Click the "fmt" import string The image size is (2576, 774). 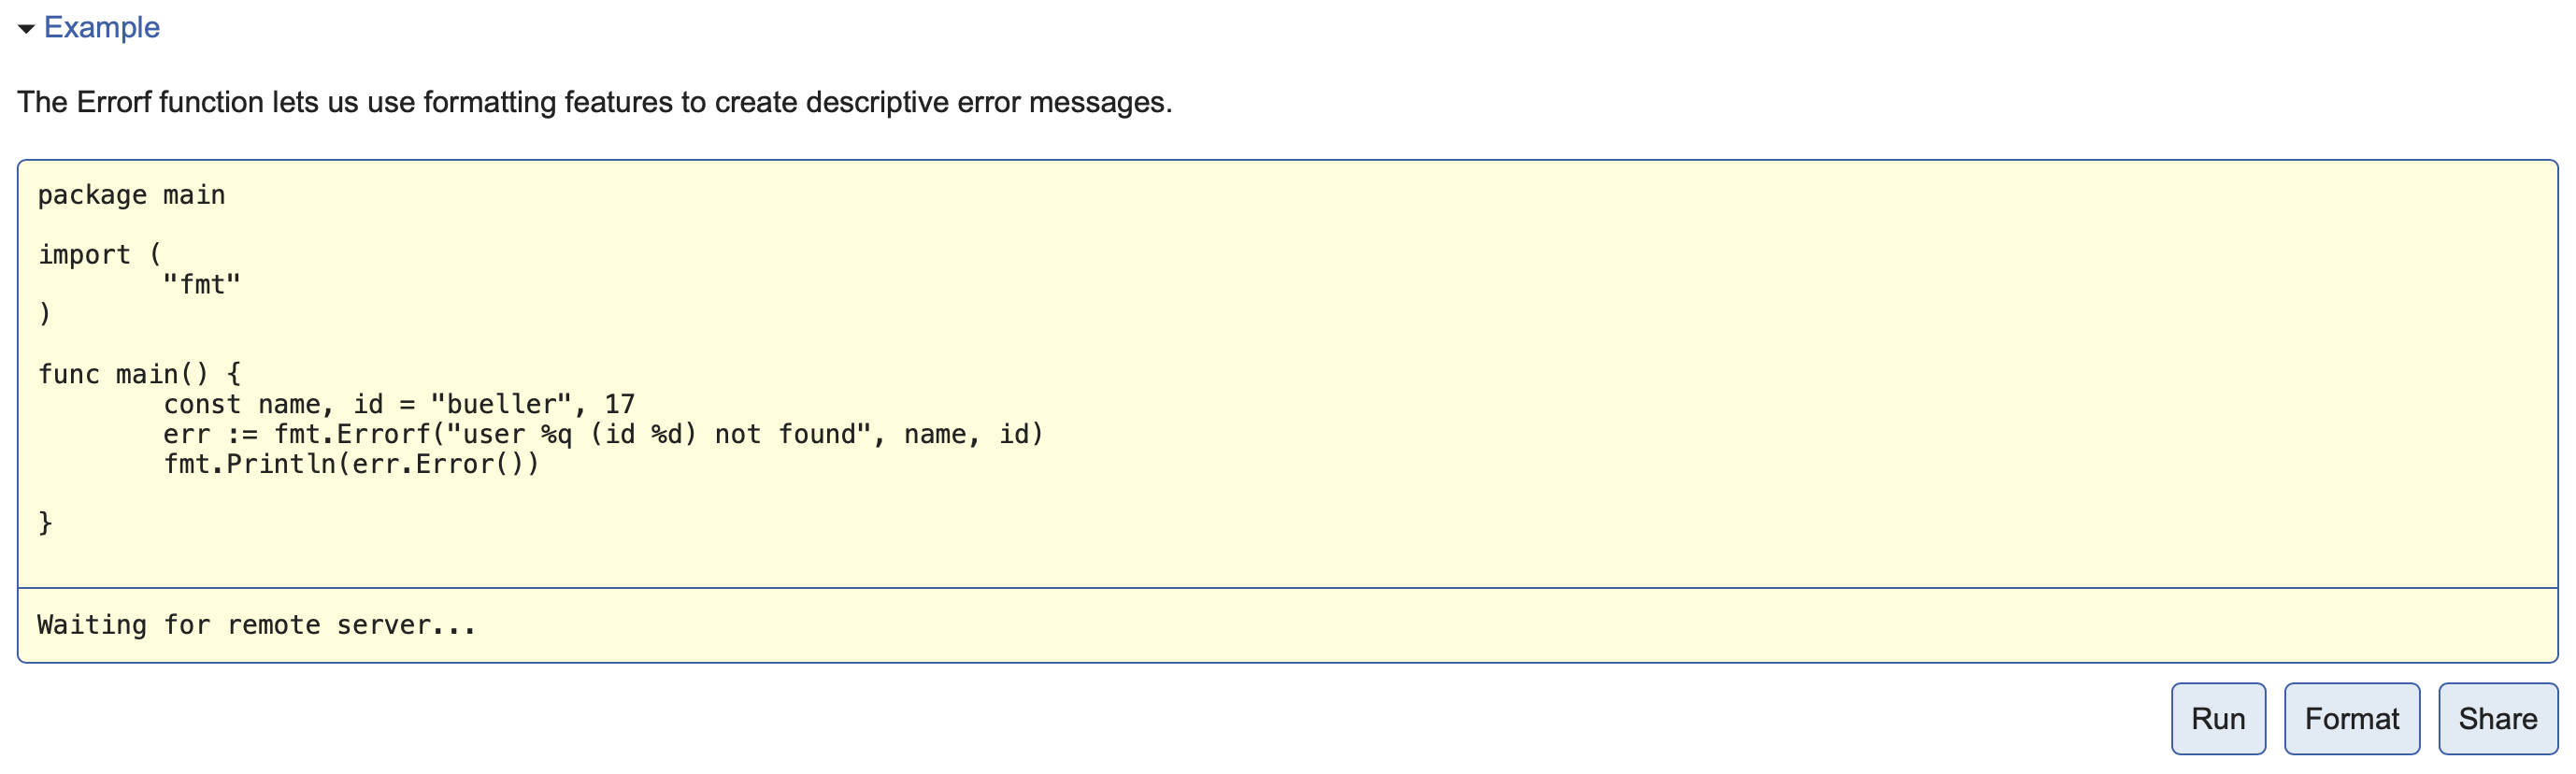click(201, 285)
